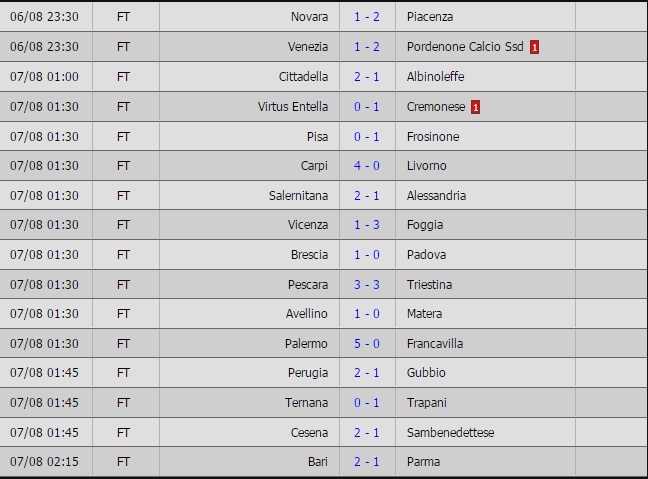Screen dimensions: 648x479
Task: Open the Triestina team page
Action: 429,285
